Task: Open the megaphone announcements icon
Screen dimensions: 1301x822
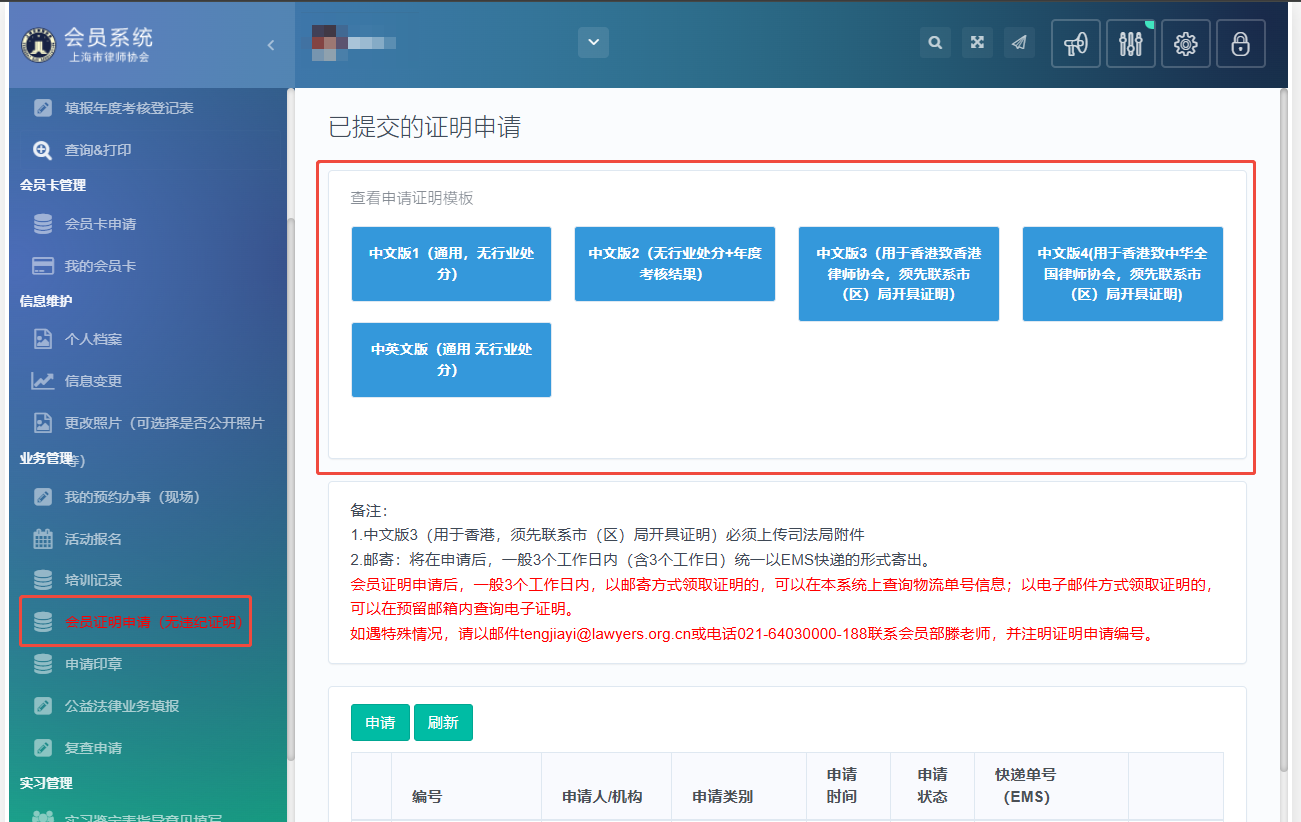Action: (x=1076, y=44)
